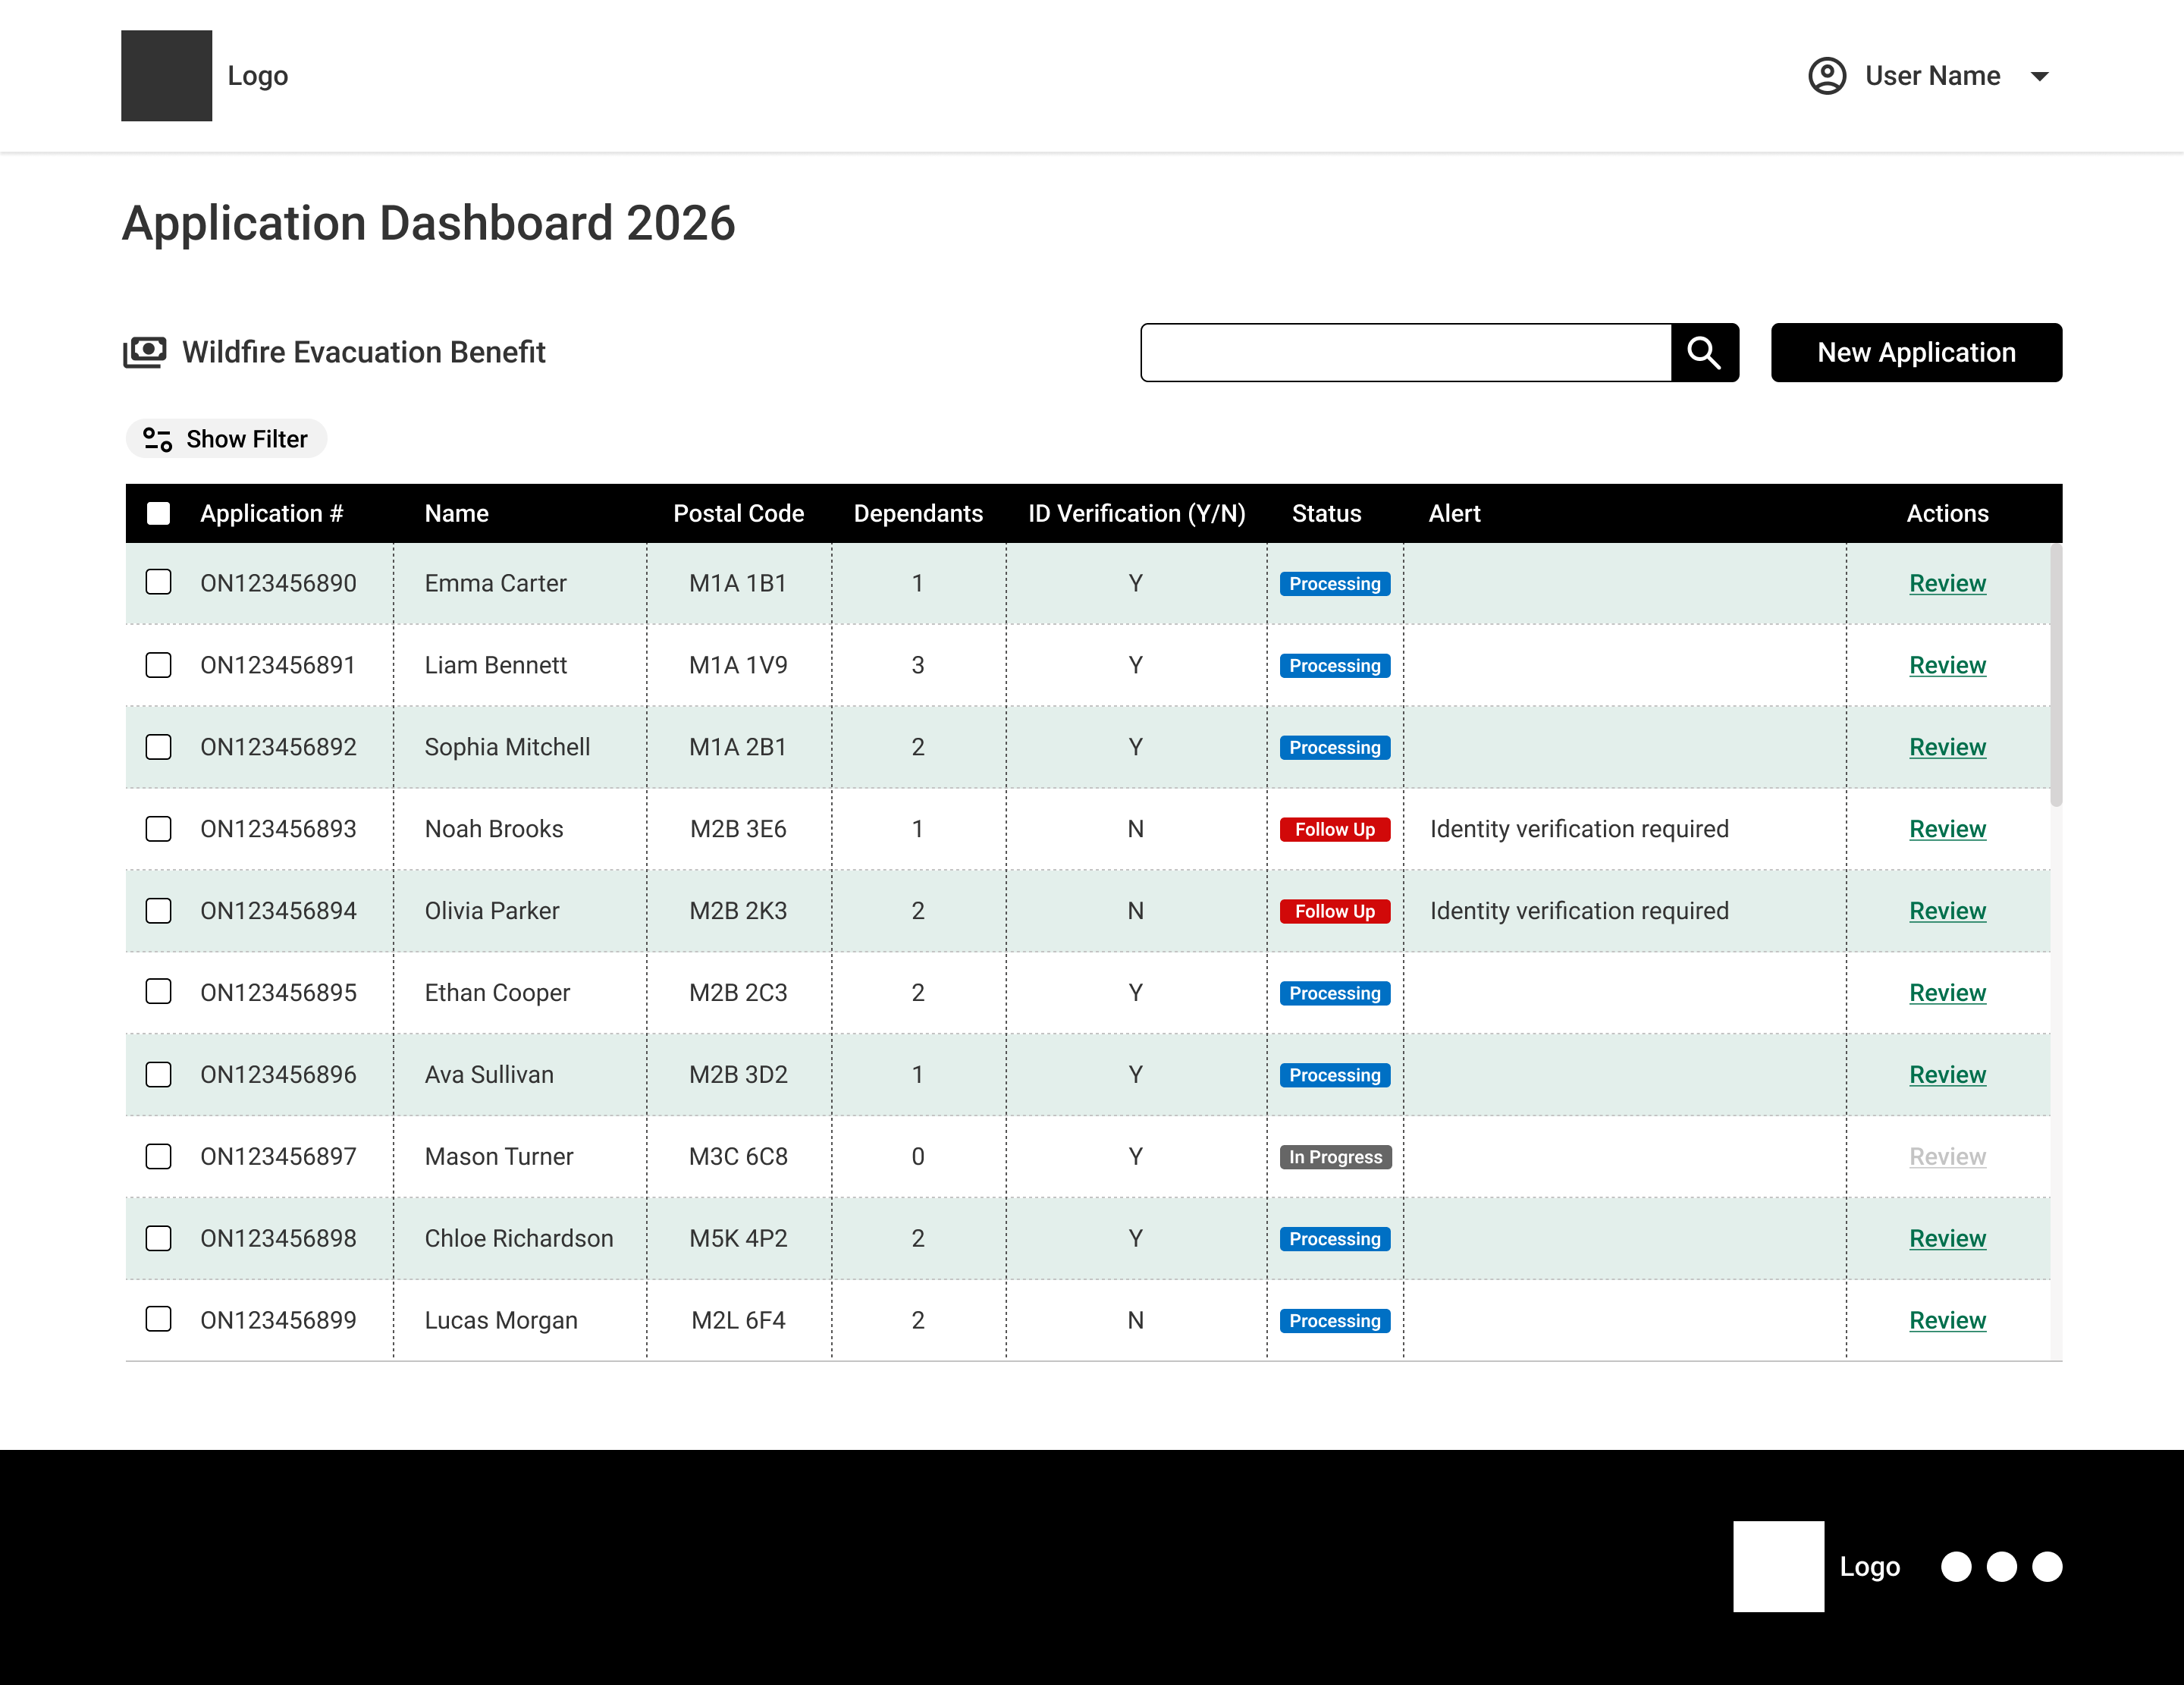The width and height of the screenshot is (2184, 1685).
Task: Click the Show Filter button
Action: [226, 439]
